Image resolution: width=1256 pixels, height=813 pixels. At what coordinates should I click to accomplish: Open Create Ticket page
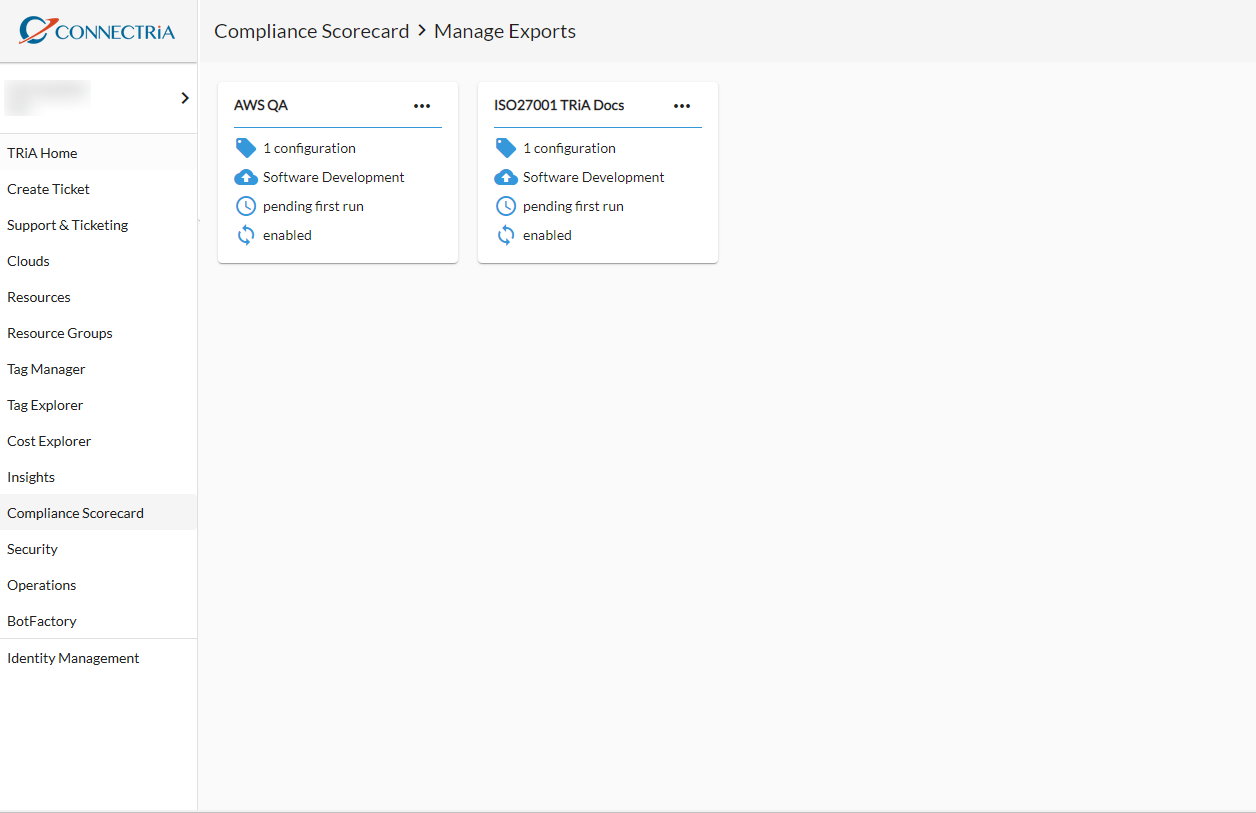(98, 189)
